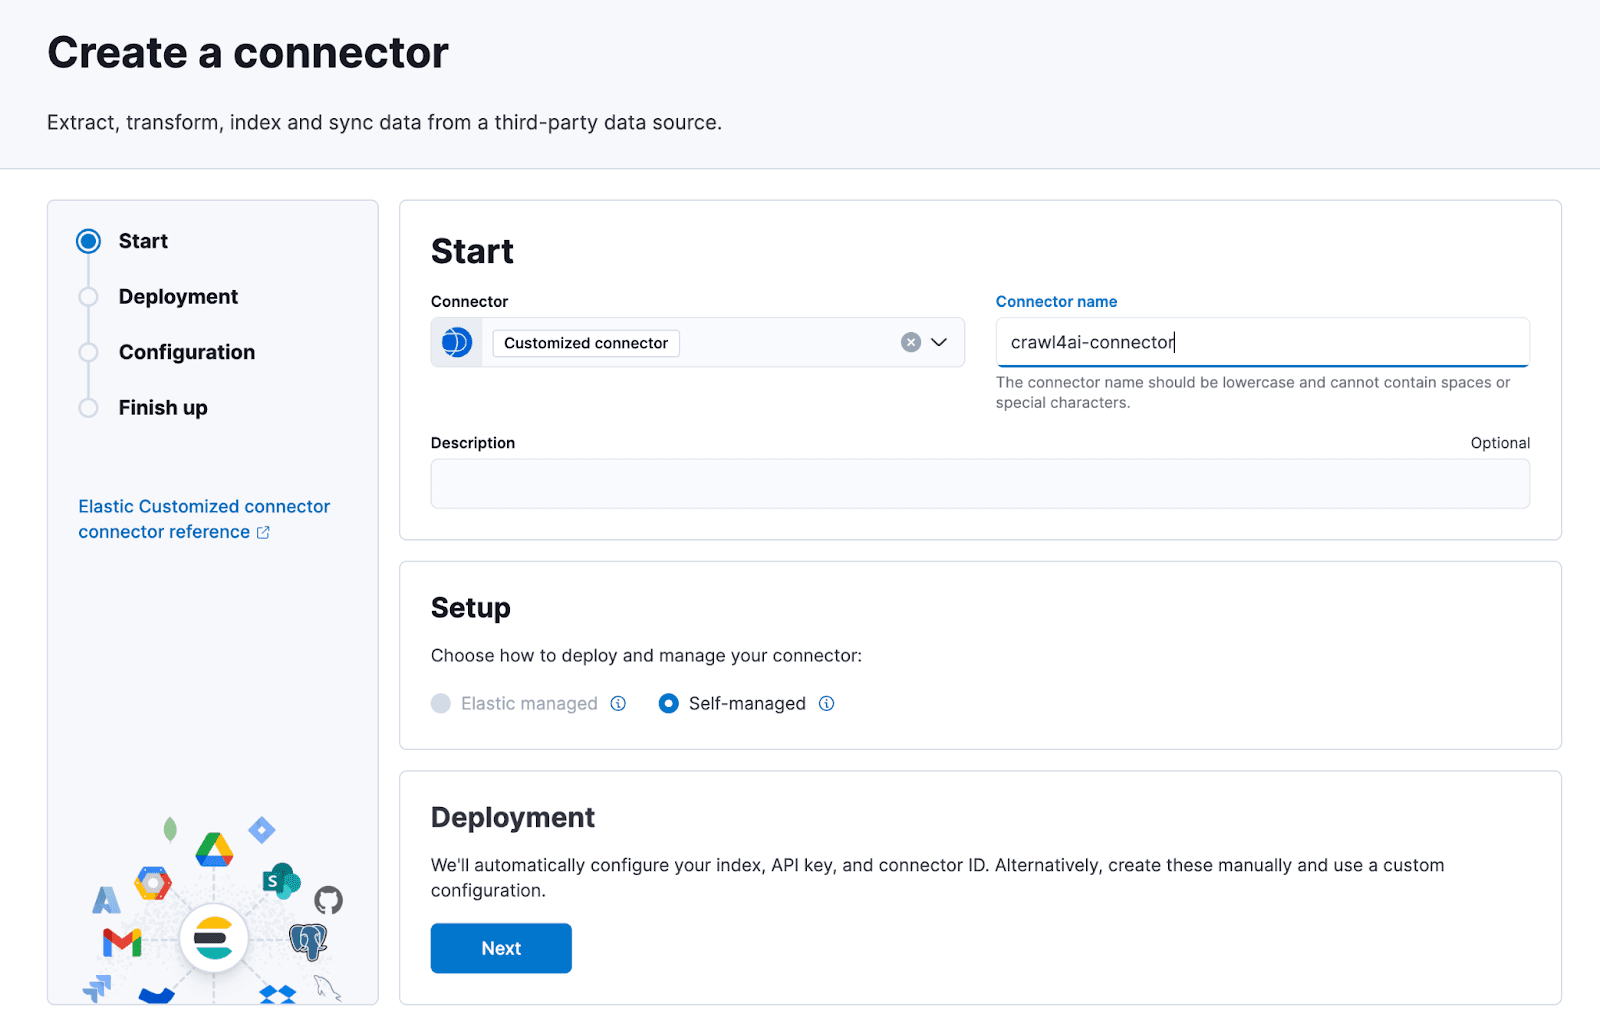Screen dimensions: 1600x1032
Task: Open Elastic Customized connector reference link
Action: [204, 507]
